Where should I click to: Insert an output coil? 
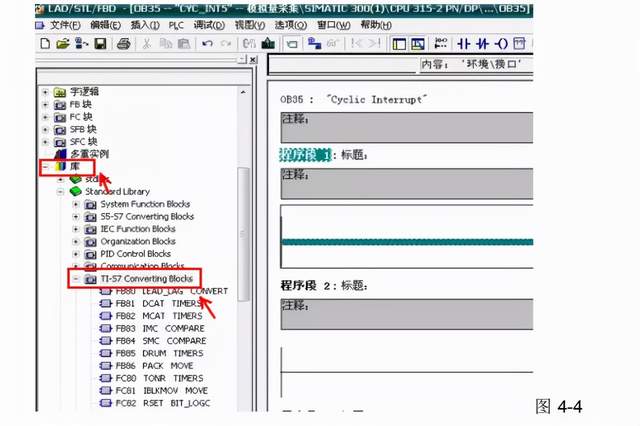pyautogui.click(x=501, y=44)
